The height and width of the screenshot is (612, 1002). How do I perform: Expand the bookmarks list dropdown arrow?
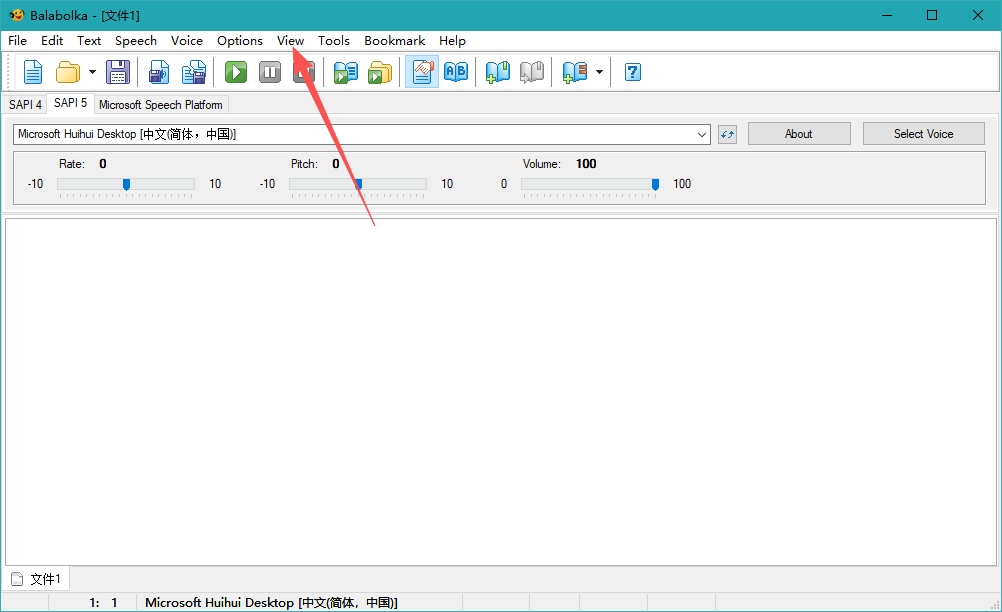(599, 72)
